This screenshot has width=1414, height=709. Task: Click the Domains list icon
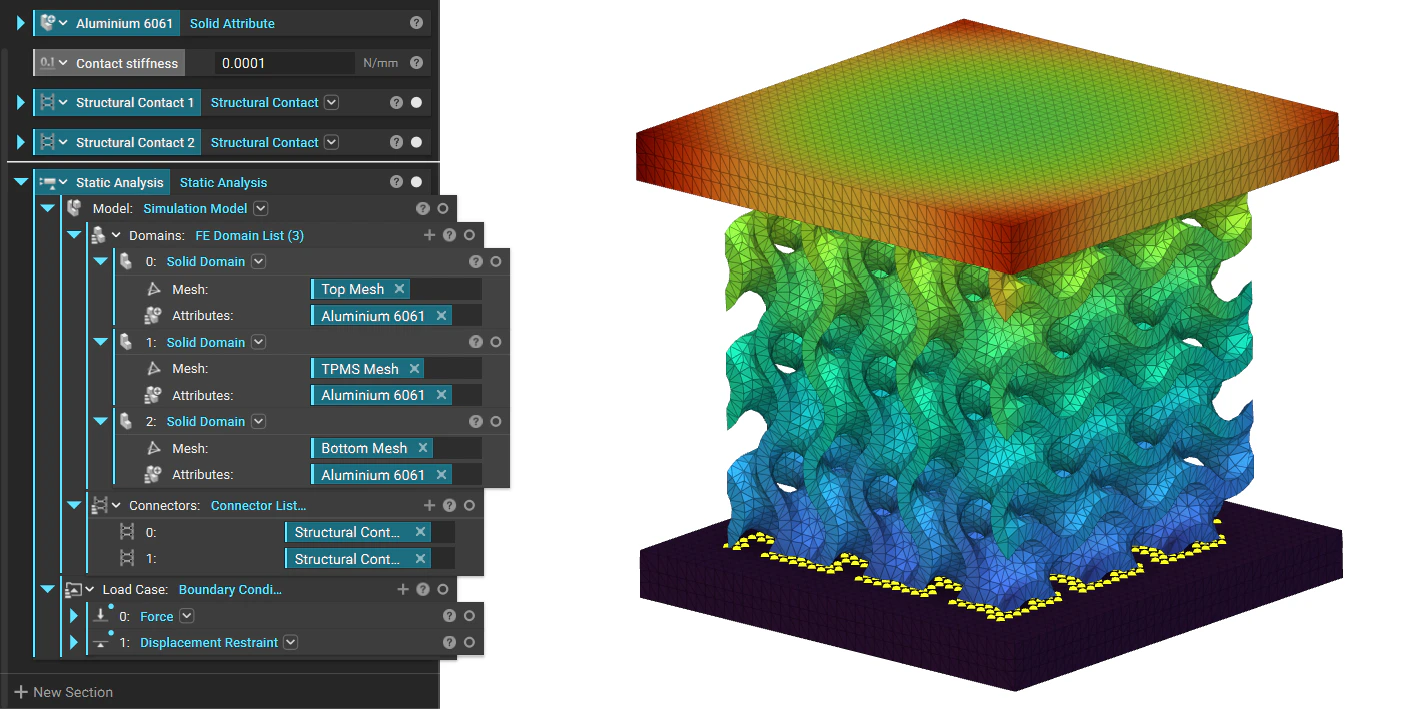point(98,235)
